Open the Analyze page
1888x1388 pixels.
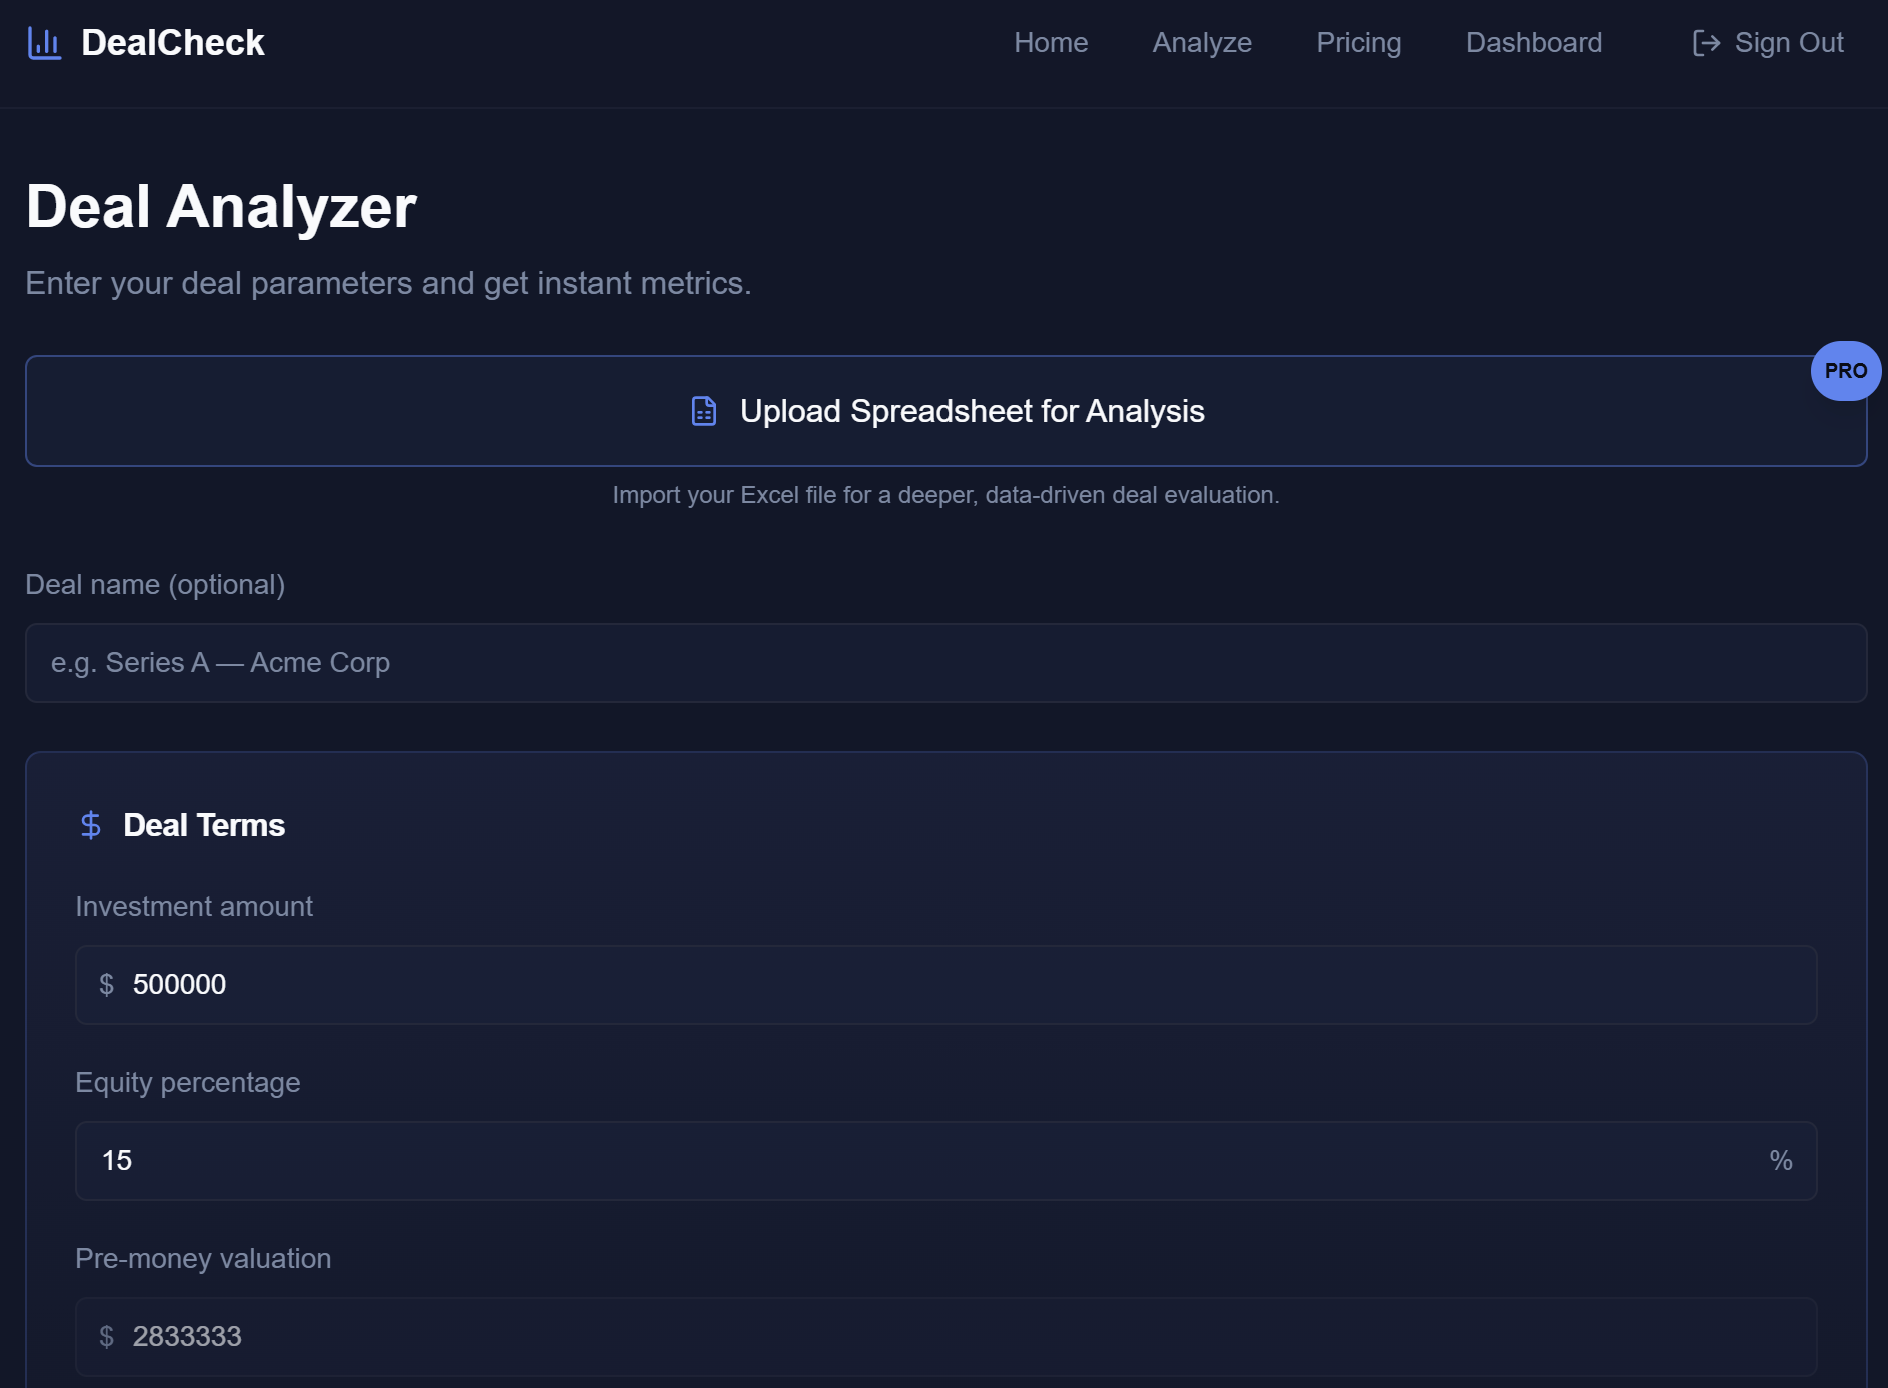pos(1201,42)
